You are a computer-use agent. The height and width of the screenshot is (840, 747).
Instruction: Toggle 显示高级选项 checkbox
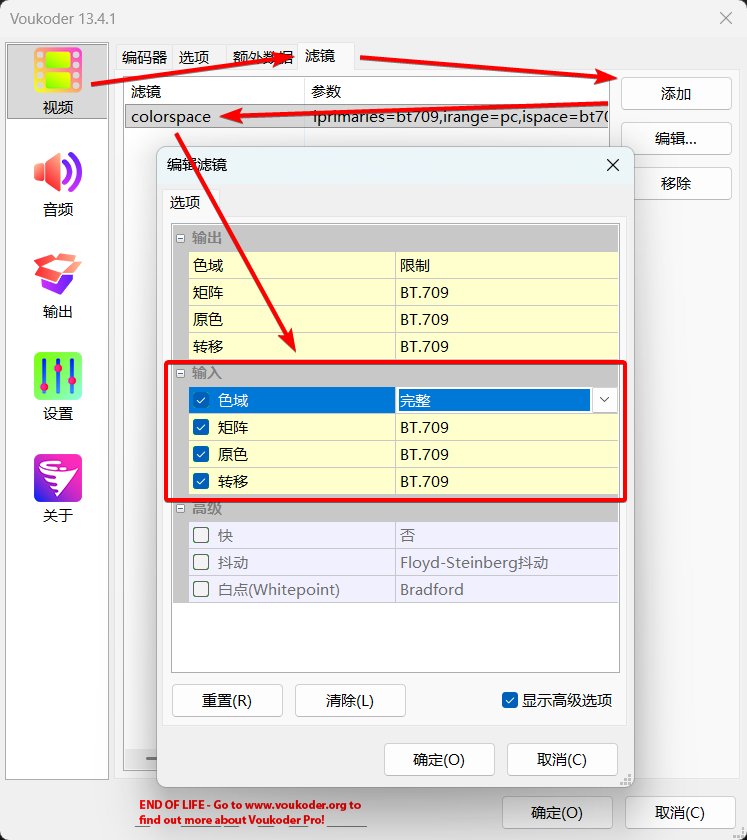tap(510, 700)
